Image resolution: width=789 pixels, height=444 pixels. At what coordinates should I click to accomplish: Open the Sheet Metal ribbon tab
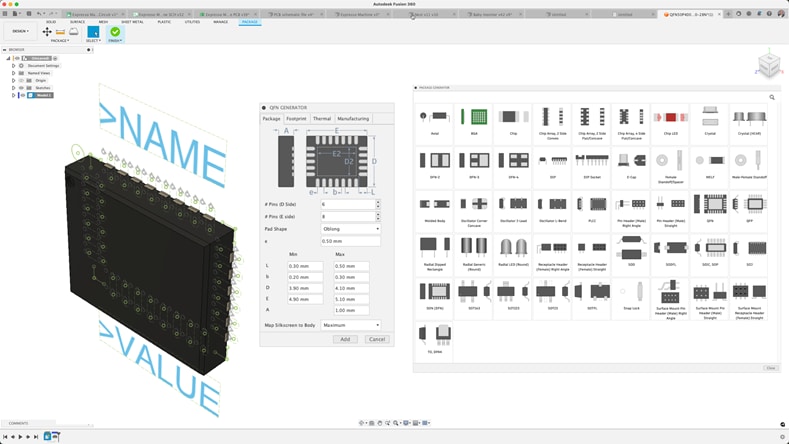tap(132, 22)
